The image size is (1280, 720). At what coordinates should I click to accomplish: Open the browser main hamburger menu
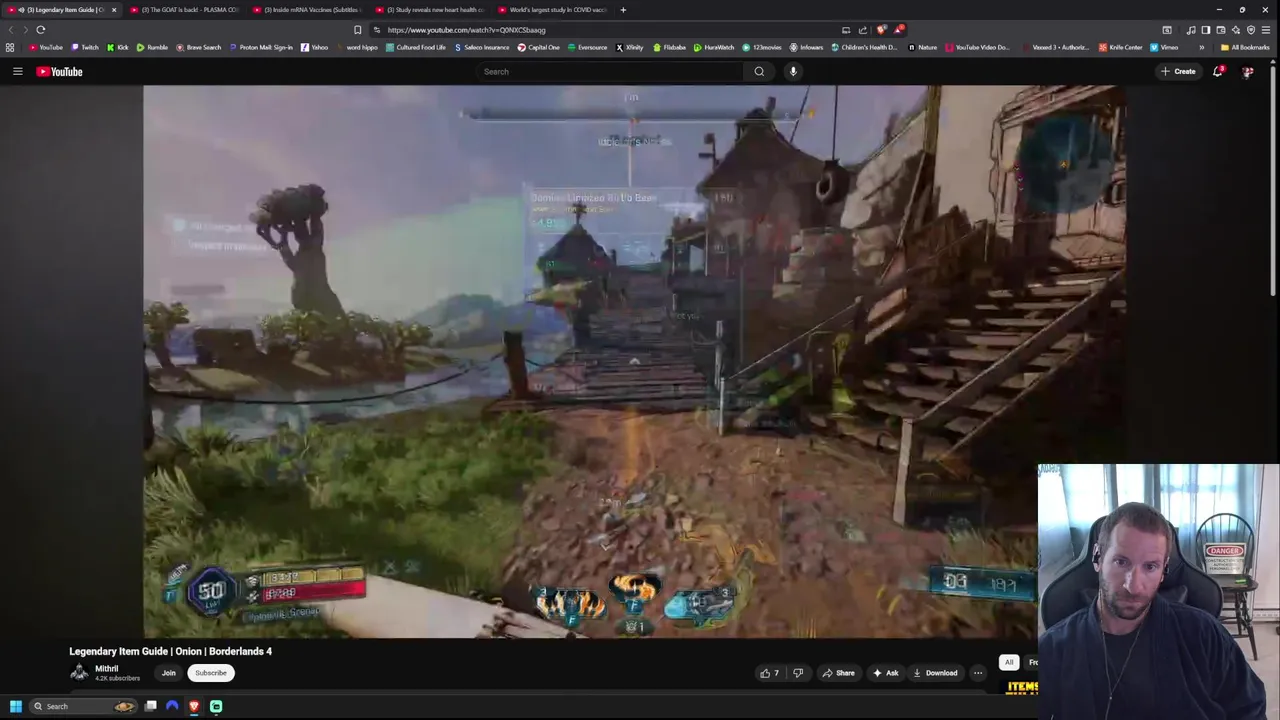tap(1266, 30)
